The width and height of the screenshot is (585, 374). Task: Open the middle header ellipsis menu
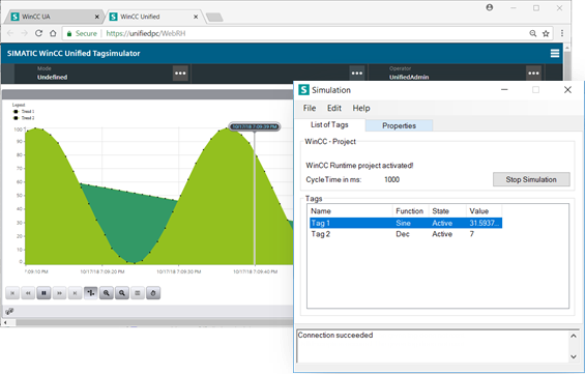pos(357,73)
